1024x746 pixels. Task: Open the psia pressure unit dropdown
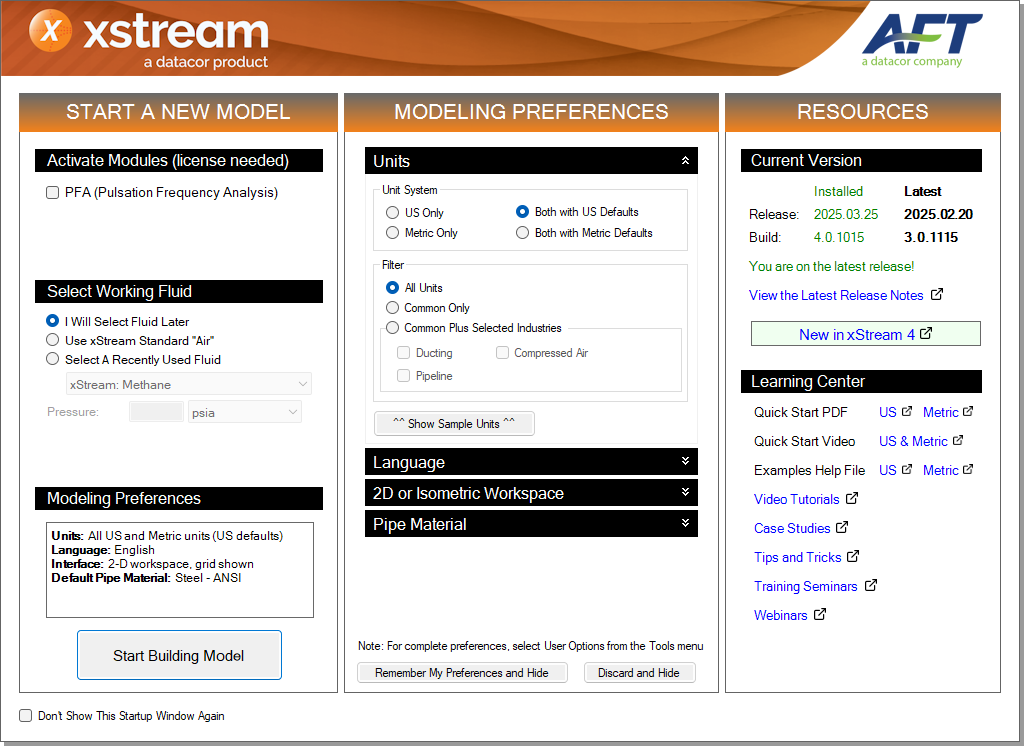245,412
